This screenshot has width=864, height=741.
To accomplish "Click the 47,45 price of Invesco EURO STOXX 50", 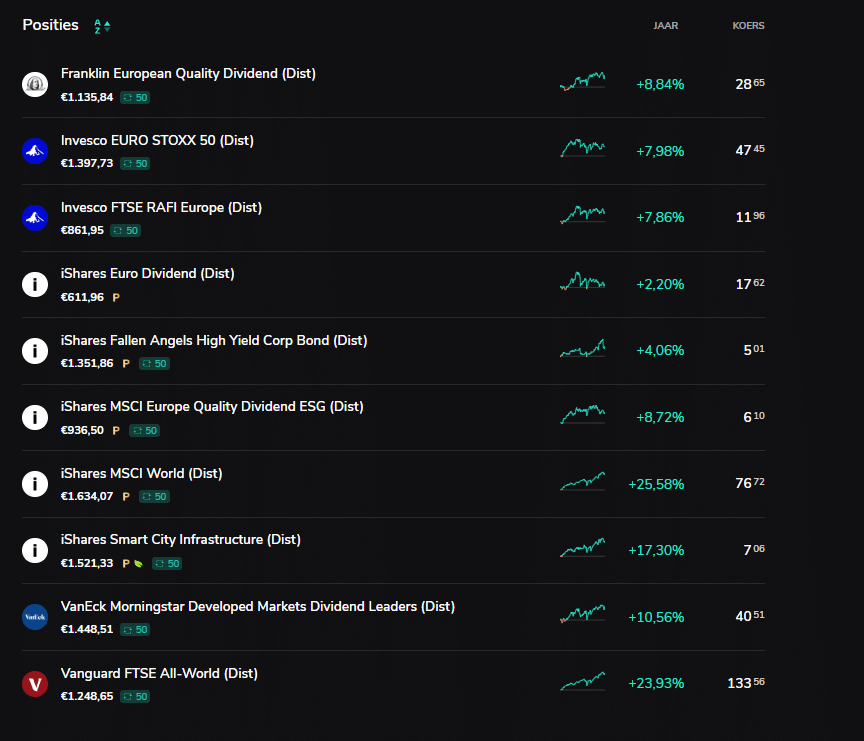I will coord(750,150).
